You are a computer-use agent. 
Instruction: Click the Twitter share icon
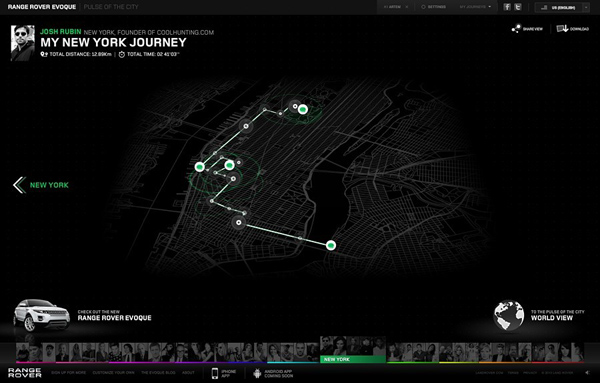(x=518, y=7)
